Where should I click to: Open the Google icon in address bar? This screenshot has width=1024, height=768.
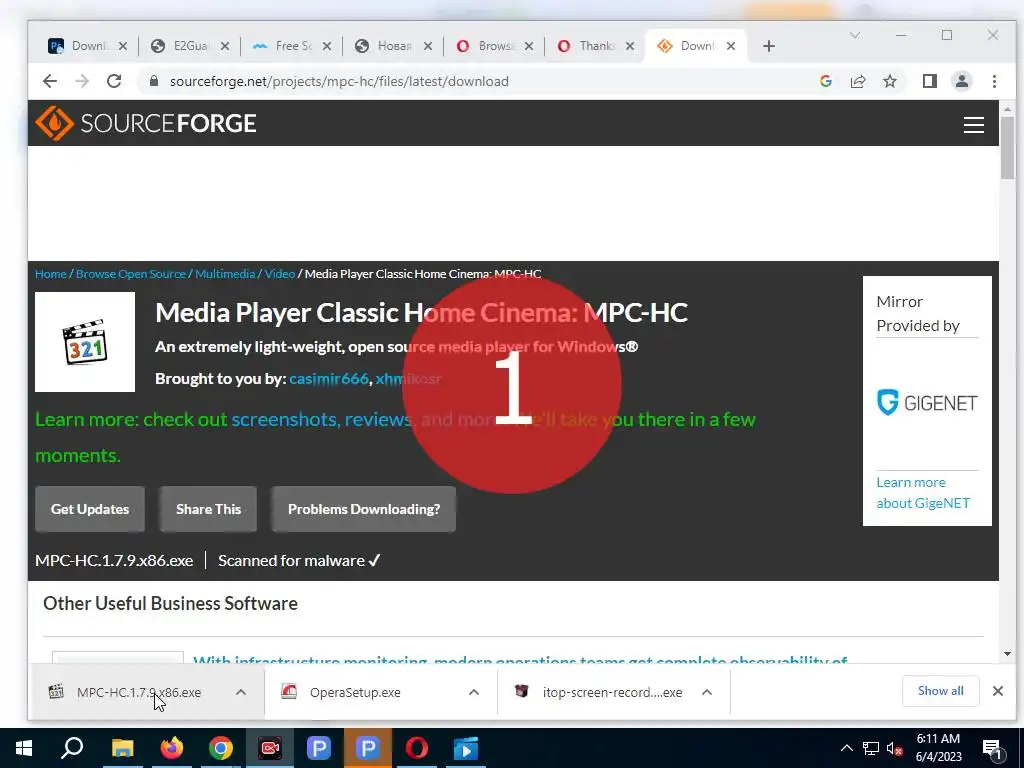(x=825, y=81)
